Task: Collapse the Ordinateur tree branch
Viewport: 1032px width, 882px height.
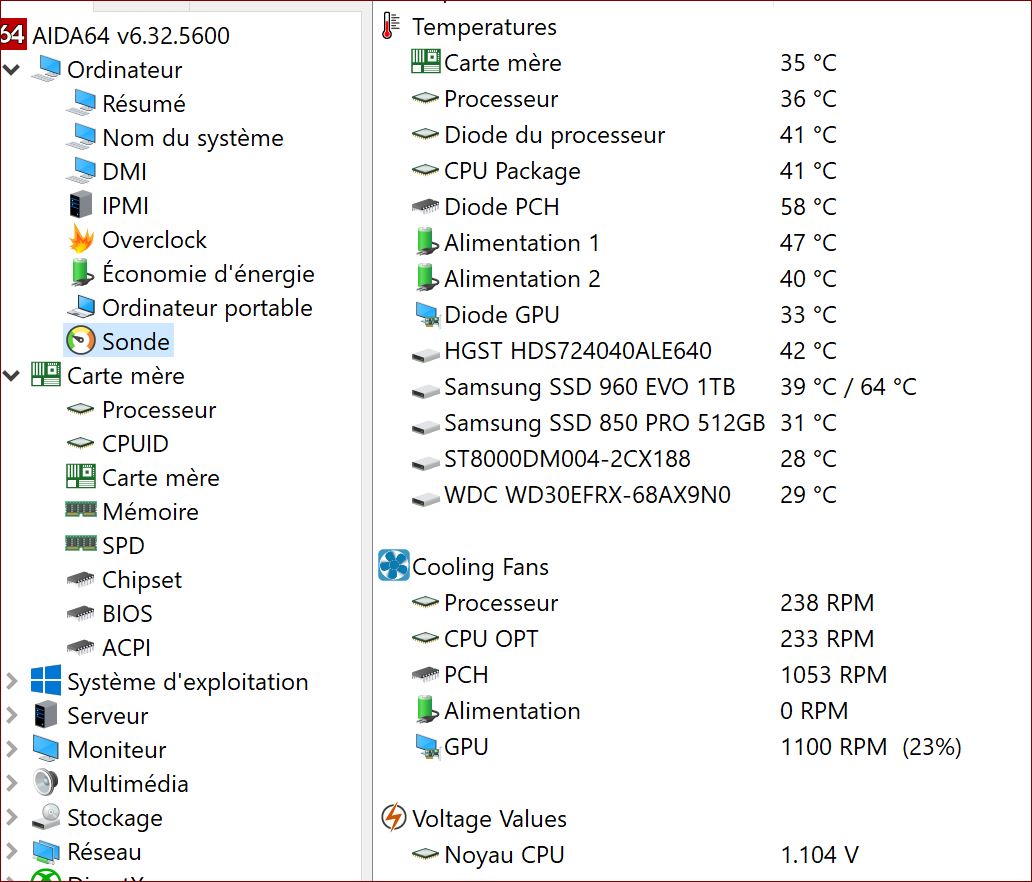Action: click(x=11, y=69)
